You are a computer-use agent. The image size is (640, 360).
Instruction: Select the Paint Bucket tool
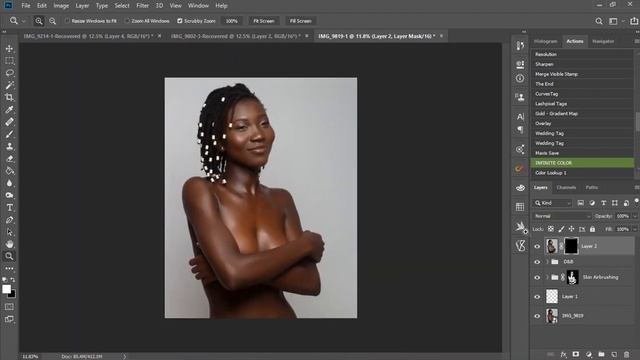[9, 171]
